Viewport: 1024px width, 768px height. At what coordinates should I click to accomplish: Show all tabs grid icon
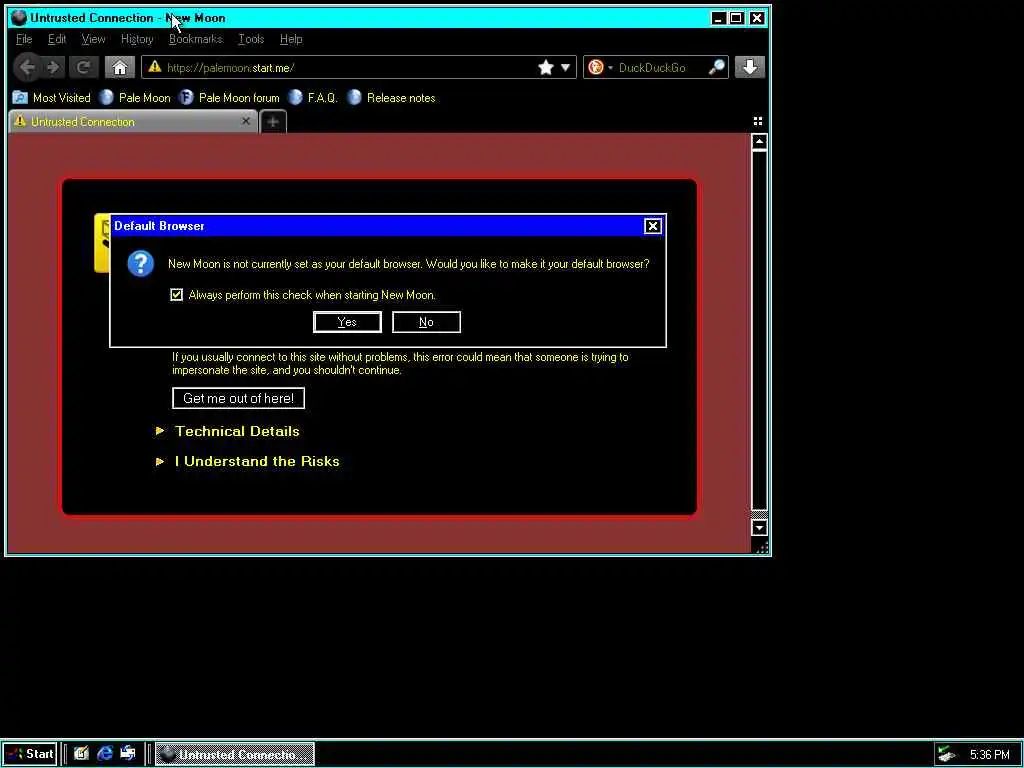[x=758, y=121]
